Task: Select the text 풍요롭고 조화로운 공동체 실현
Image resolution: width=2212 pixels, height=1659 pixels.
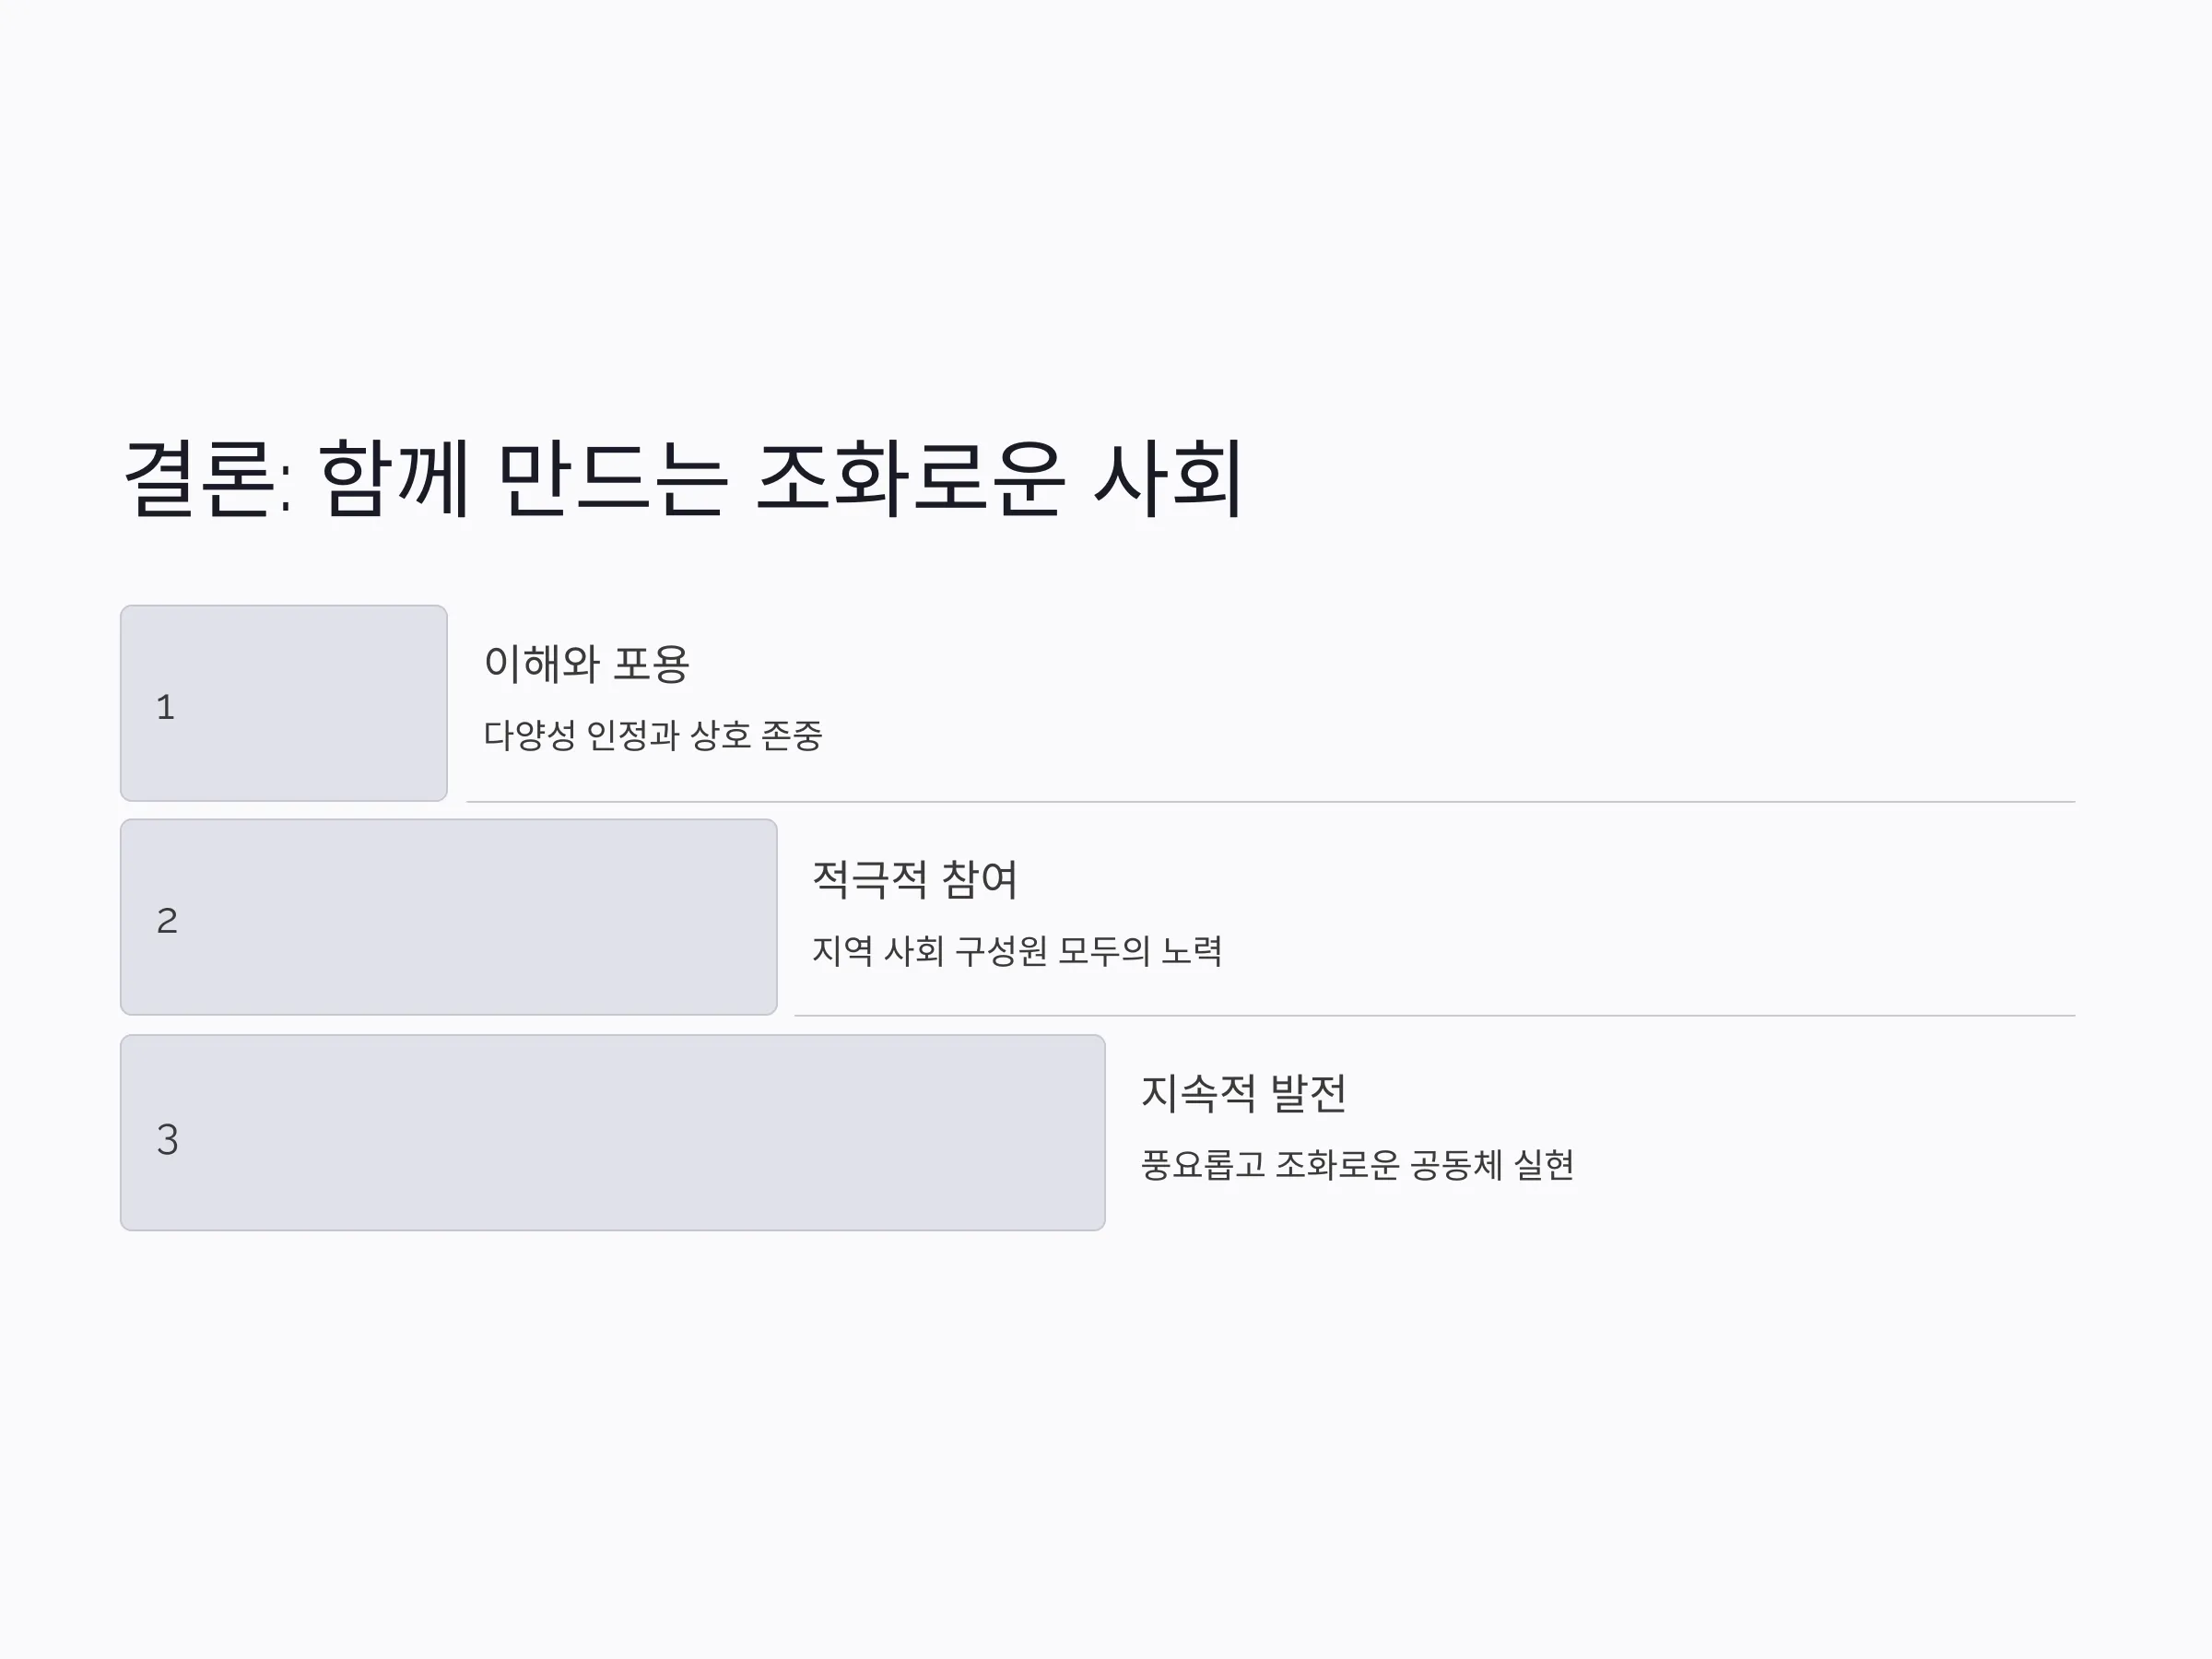Action: coord(1358,1164)
